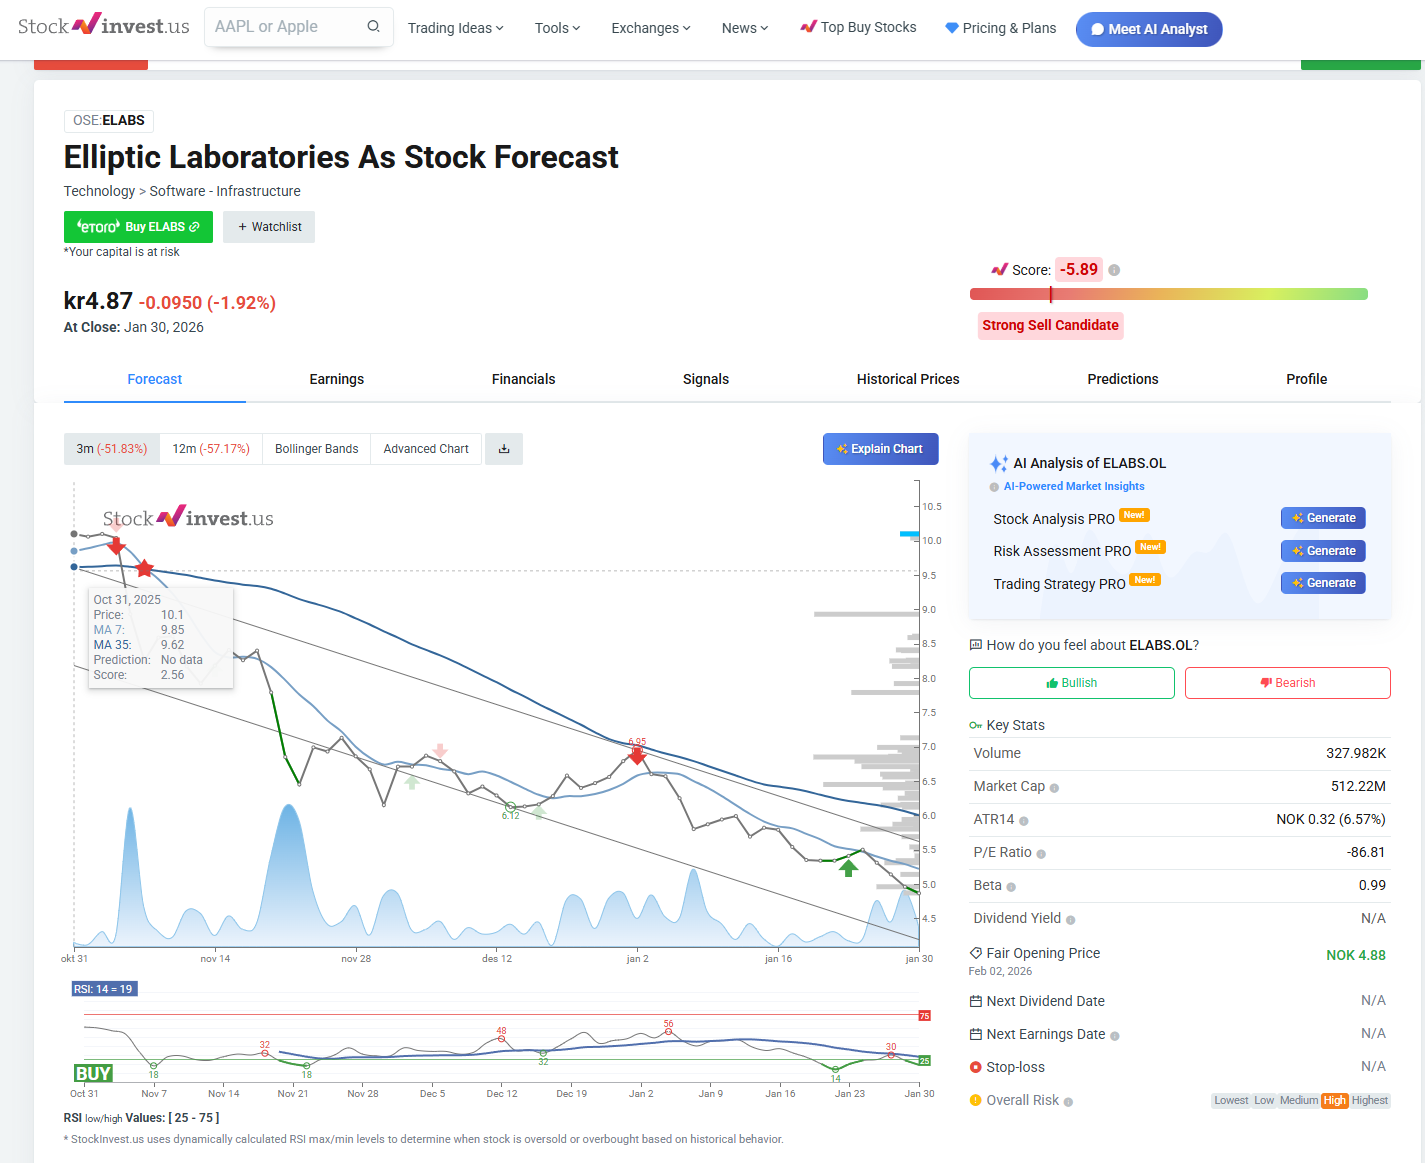The width and height of the screenshot is (1425, 1163).
Task: Click the search magnifier icon
Action: click(373, 27)
